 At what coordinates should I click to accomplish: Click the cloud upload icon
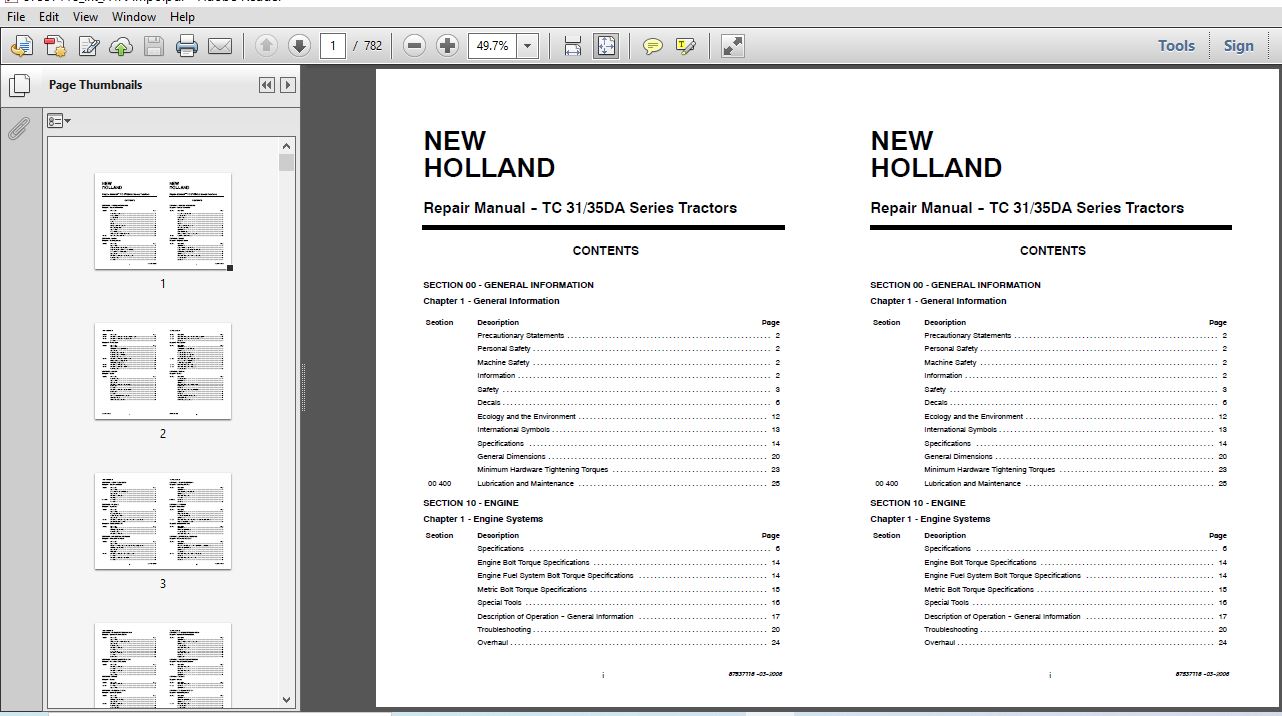121,46
